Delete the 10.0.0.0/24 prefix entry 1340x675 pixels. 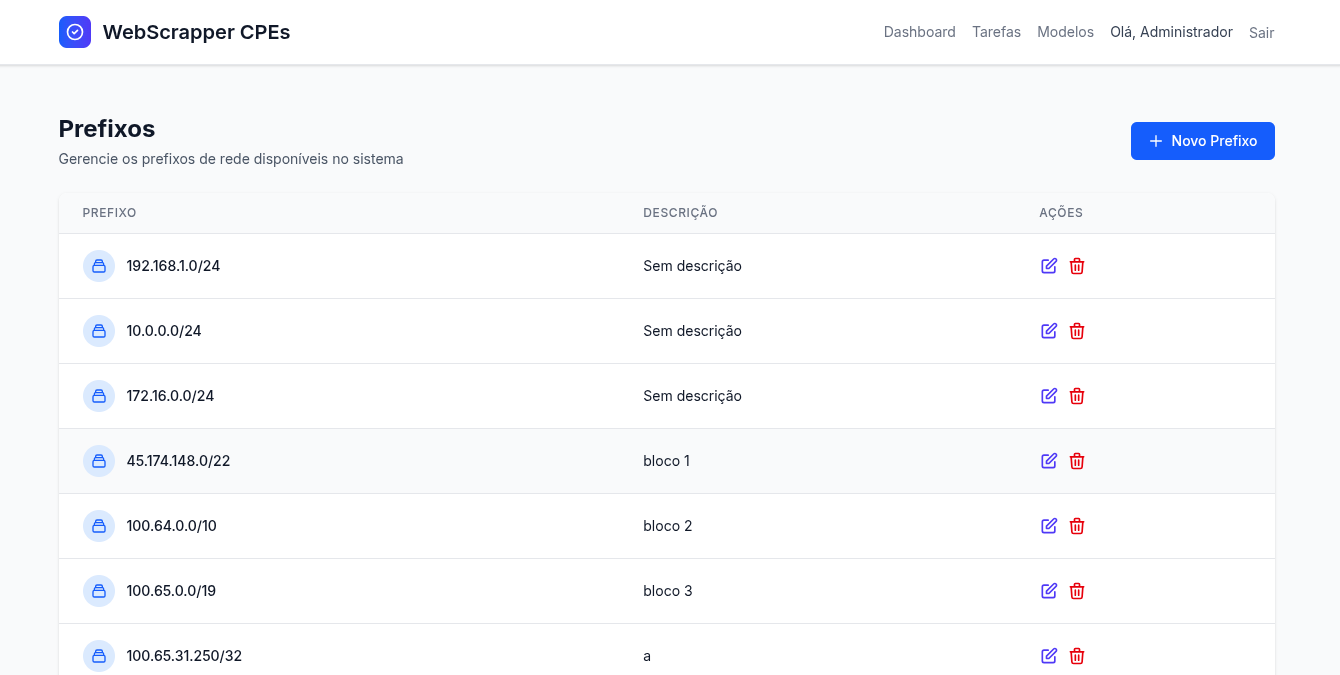pyautogui.click(x=1077, y=331)
